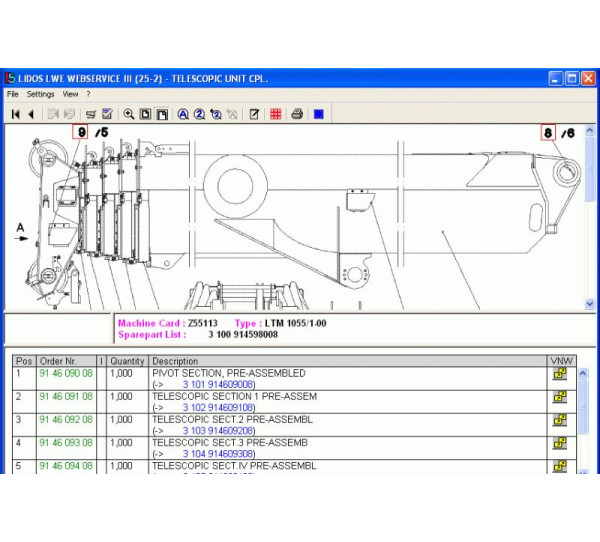Go to first page arrow icon
This screenshot has width=600, height=542.
click(x=16, y=114)
